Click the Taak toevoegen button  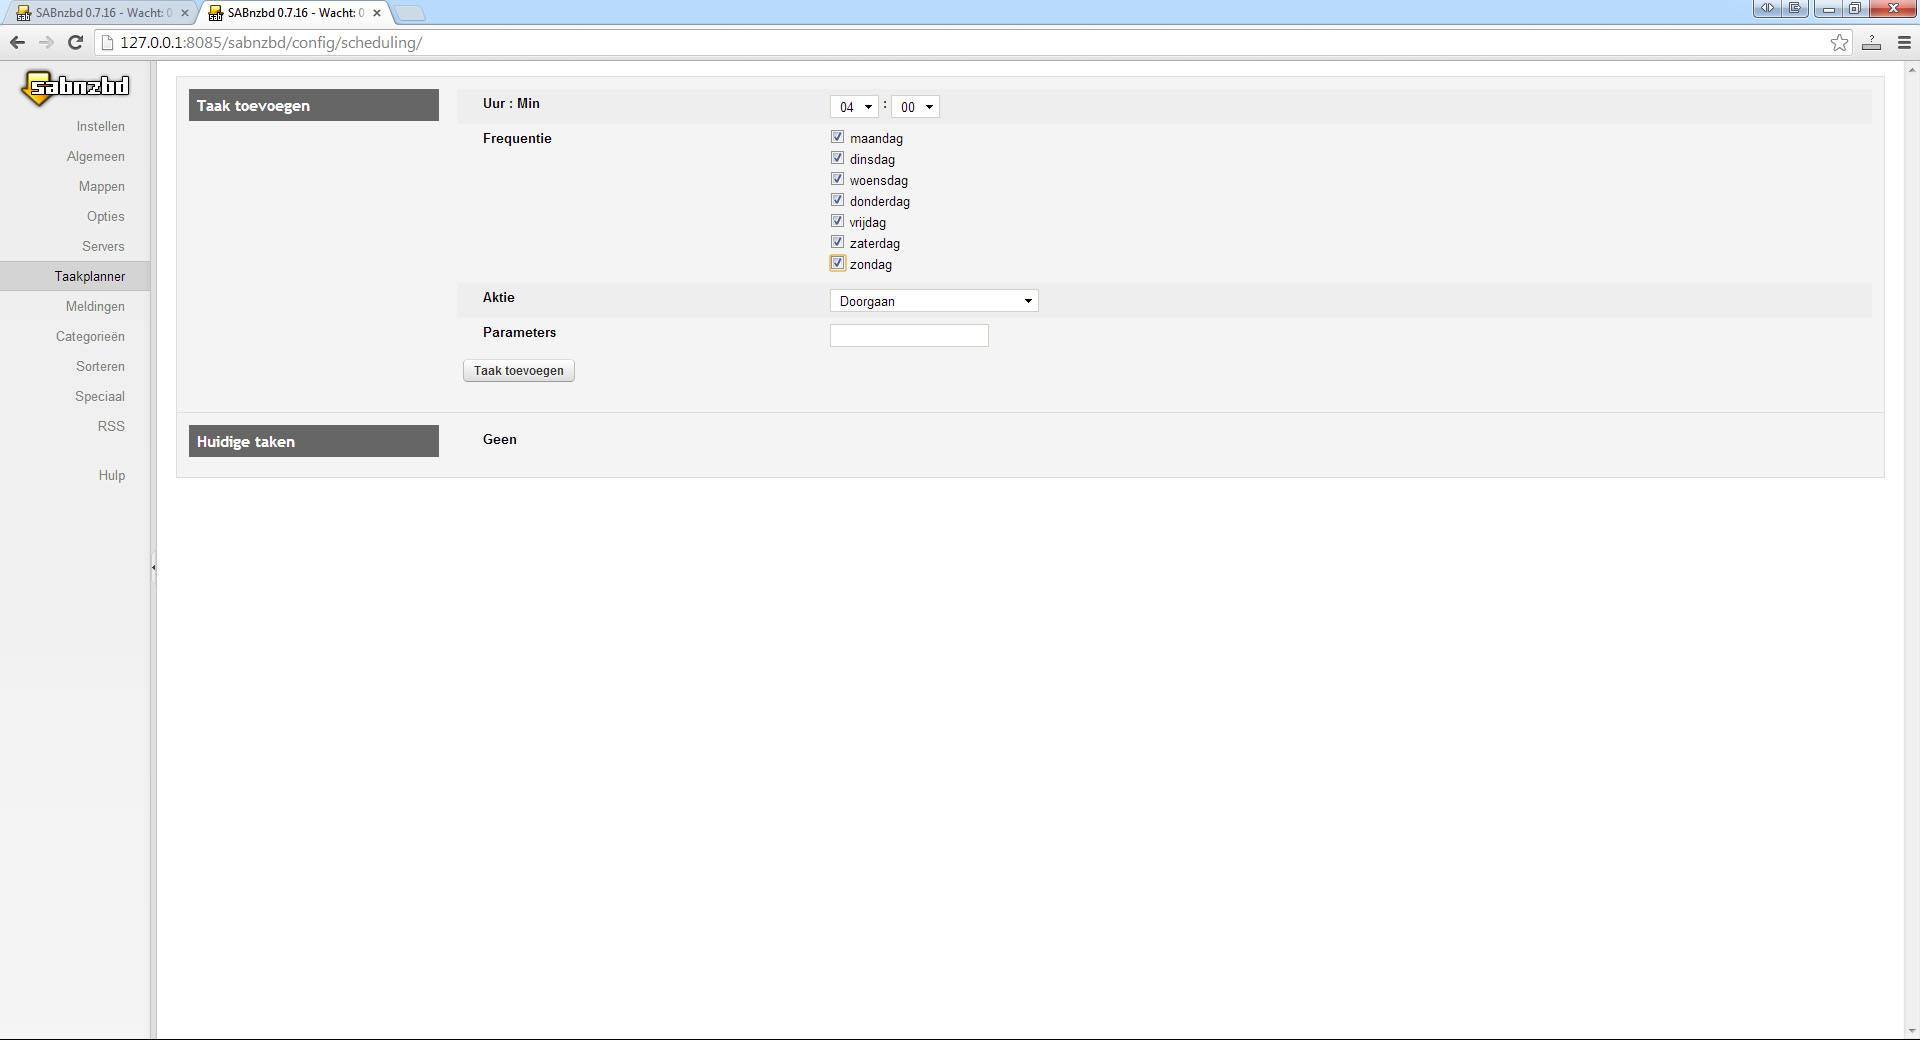click(519, 371)
